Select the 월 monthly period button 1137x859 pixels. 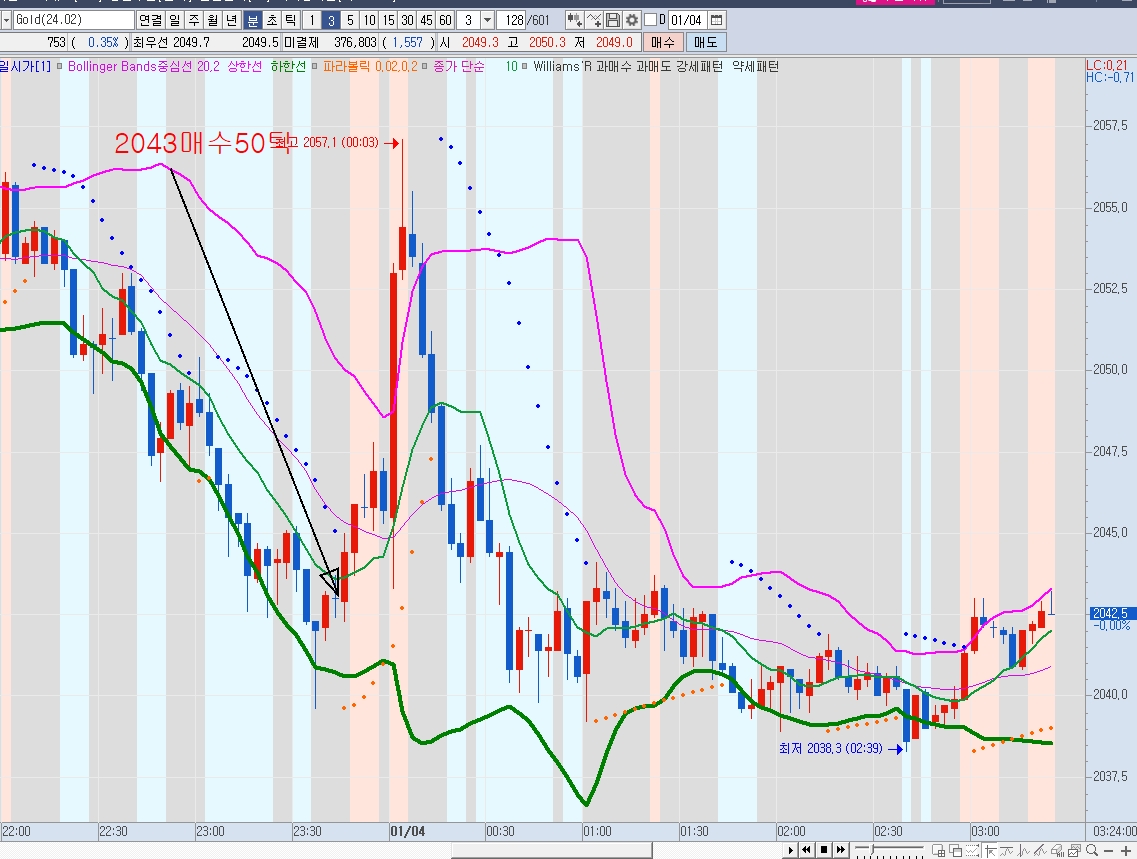213,20
